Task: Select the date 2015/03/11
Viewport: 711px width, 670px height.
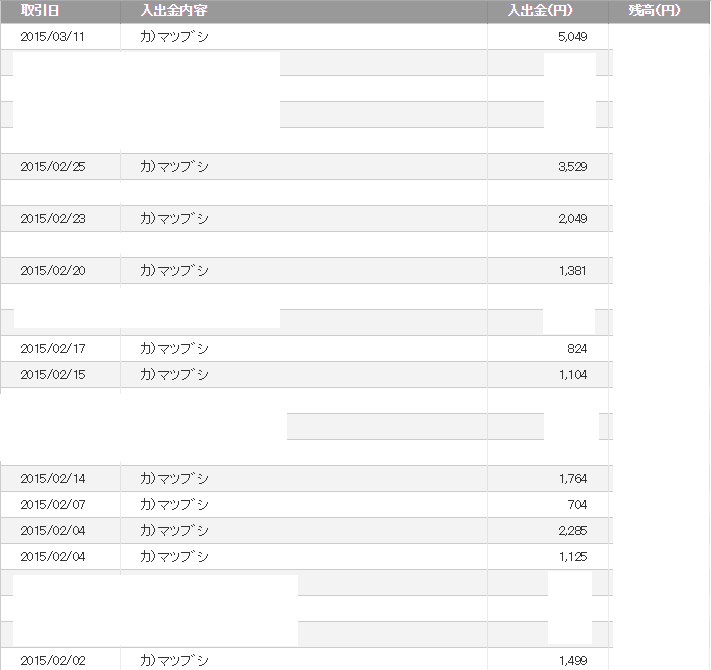Action: [53, 37]
